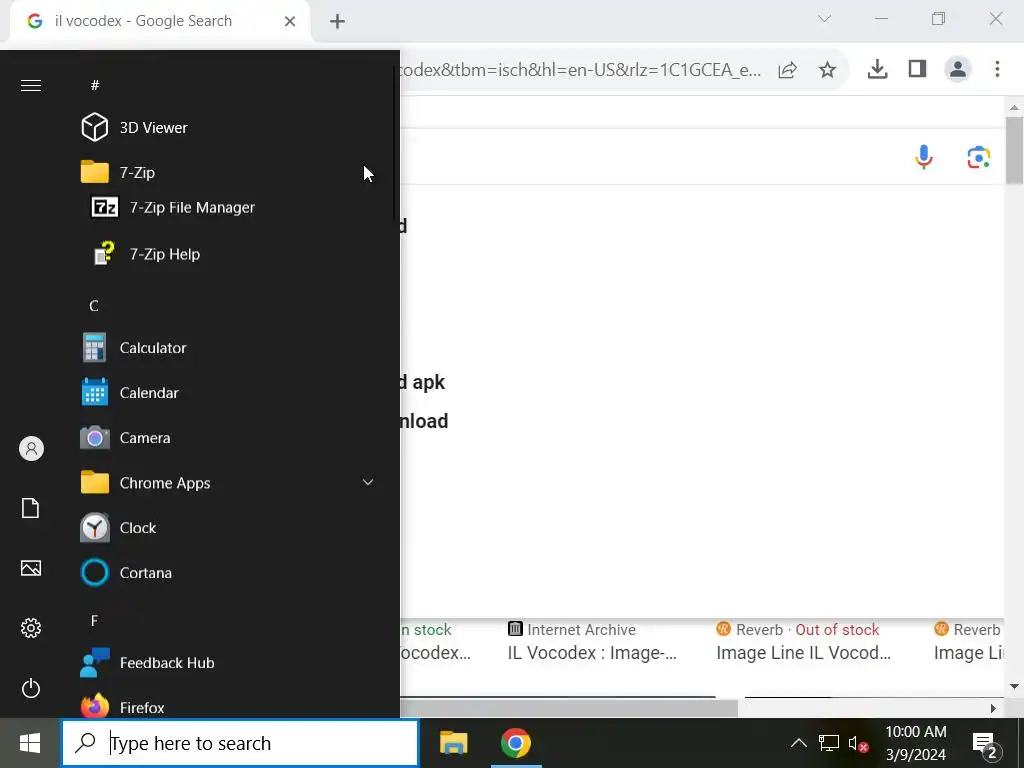Click the C letter group header
Screen dimensions: 1024x768
tap(94, 306)
